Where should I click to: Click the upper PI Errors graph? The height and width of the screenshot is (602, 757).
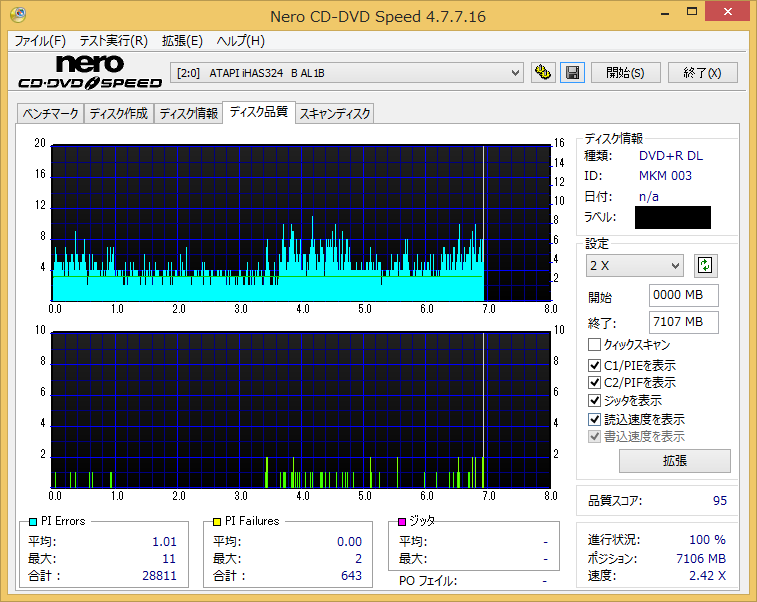[x=301, y=223]
